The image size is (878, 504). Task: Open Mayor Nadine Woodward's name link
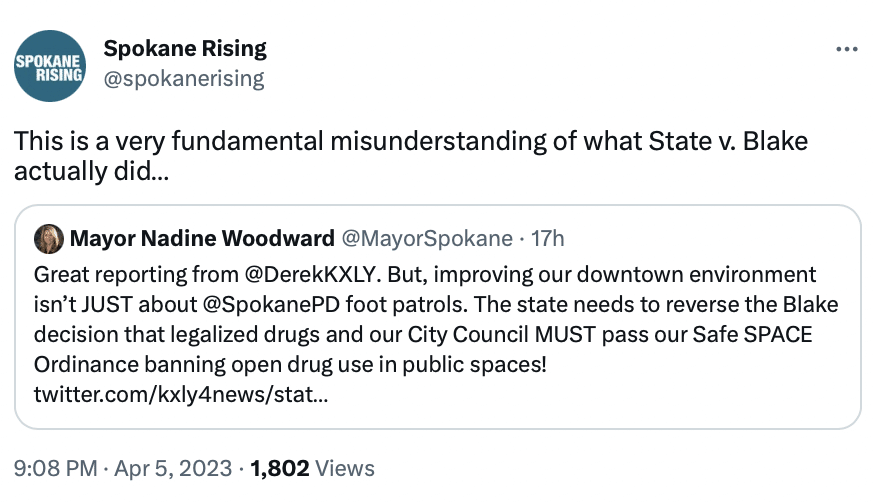click(202, 239)
